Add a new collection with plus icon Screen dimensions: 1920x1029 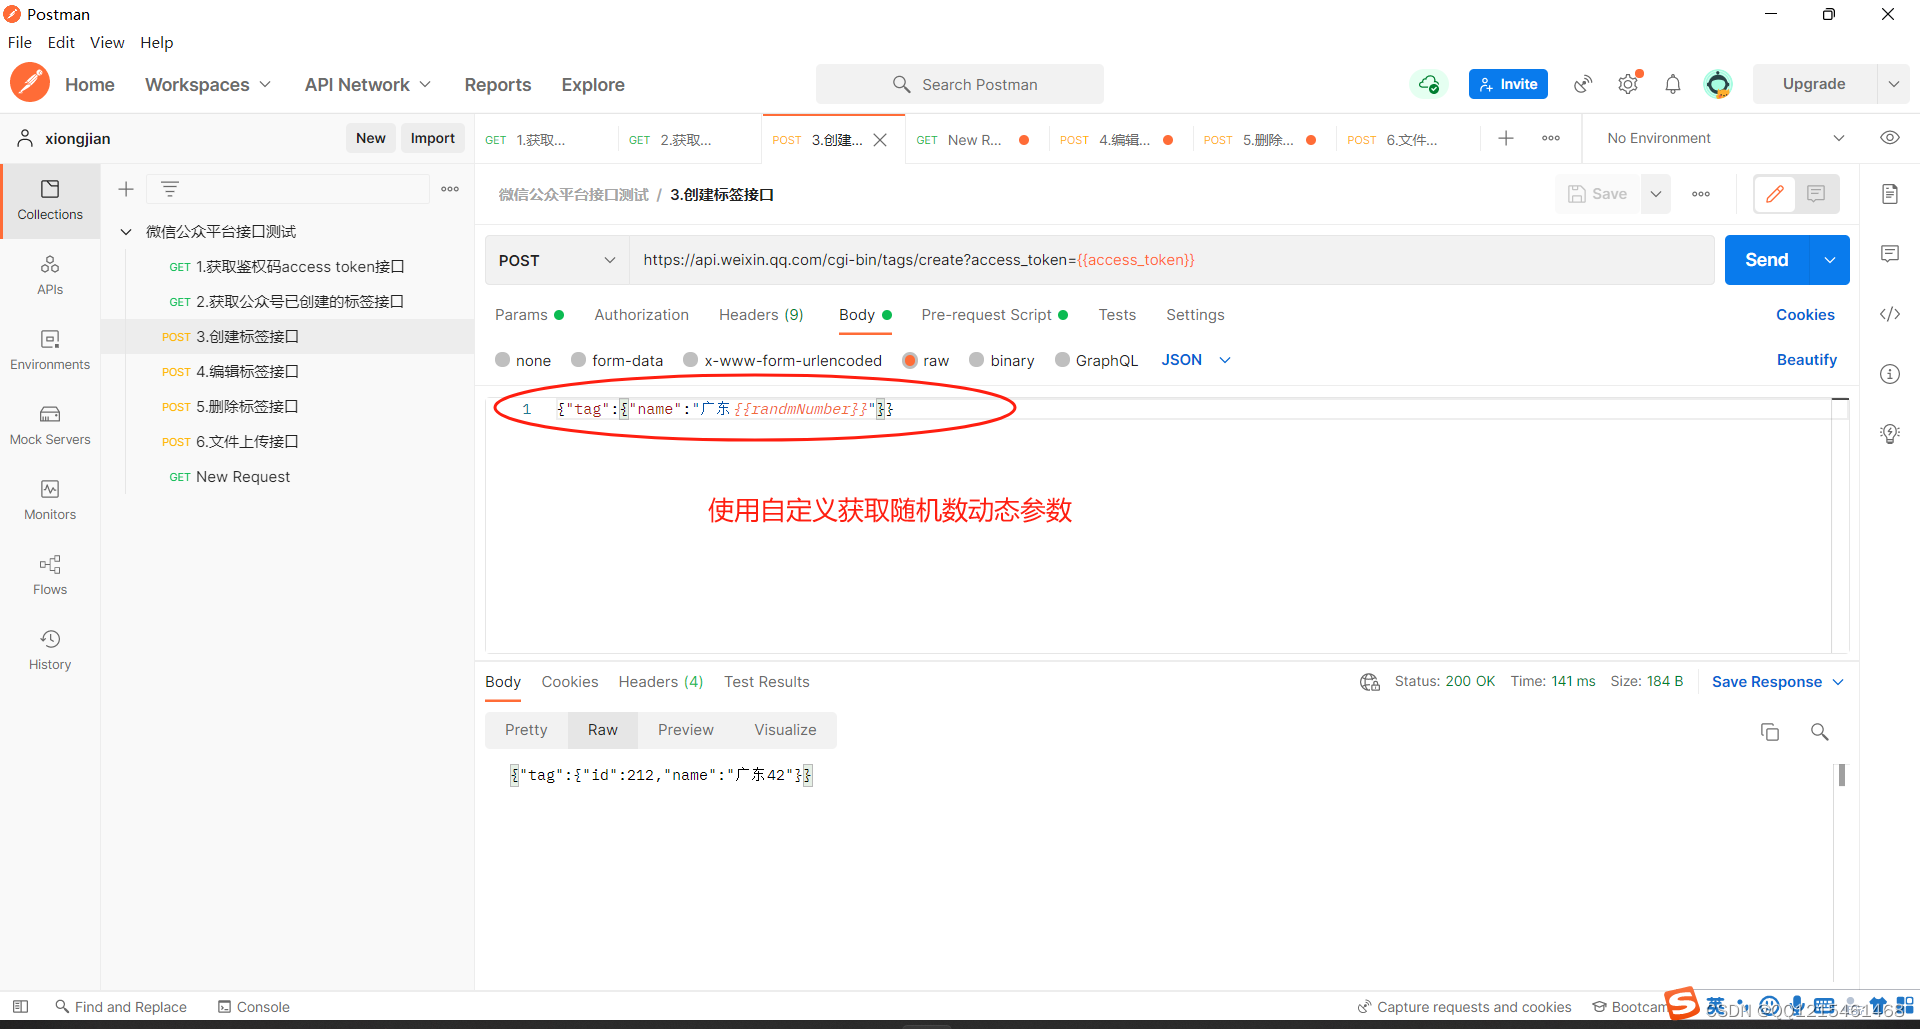click(126, 189)
